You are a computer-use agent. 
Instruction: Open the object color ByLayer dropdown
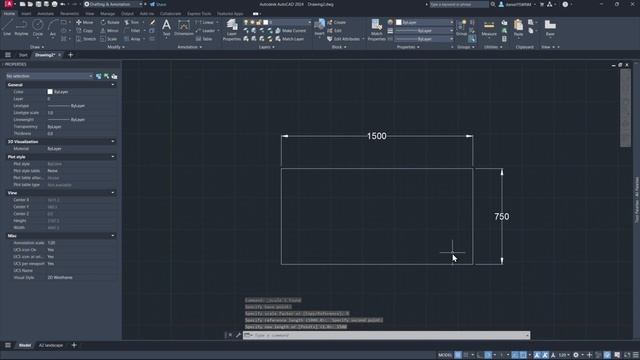tap(424, 22)
